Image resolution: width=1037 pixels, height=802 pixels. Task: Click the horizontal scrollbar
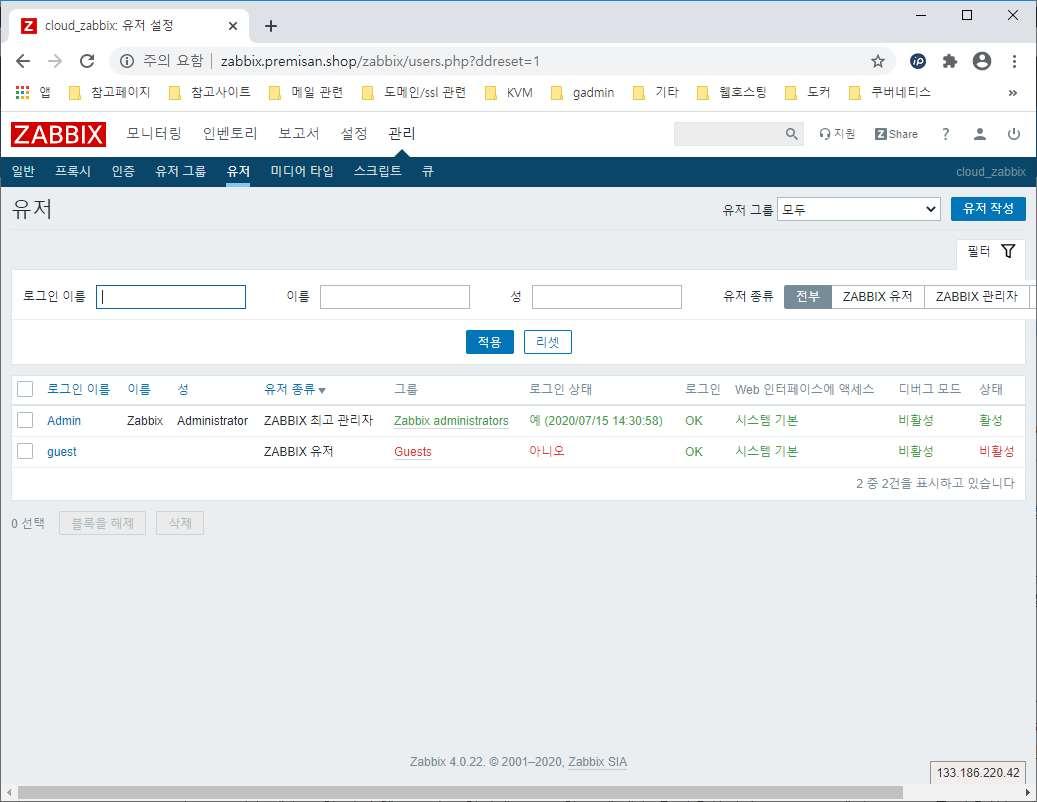[x=460, y=792]
